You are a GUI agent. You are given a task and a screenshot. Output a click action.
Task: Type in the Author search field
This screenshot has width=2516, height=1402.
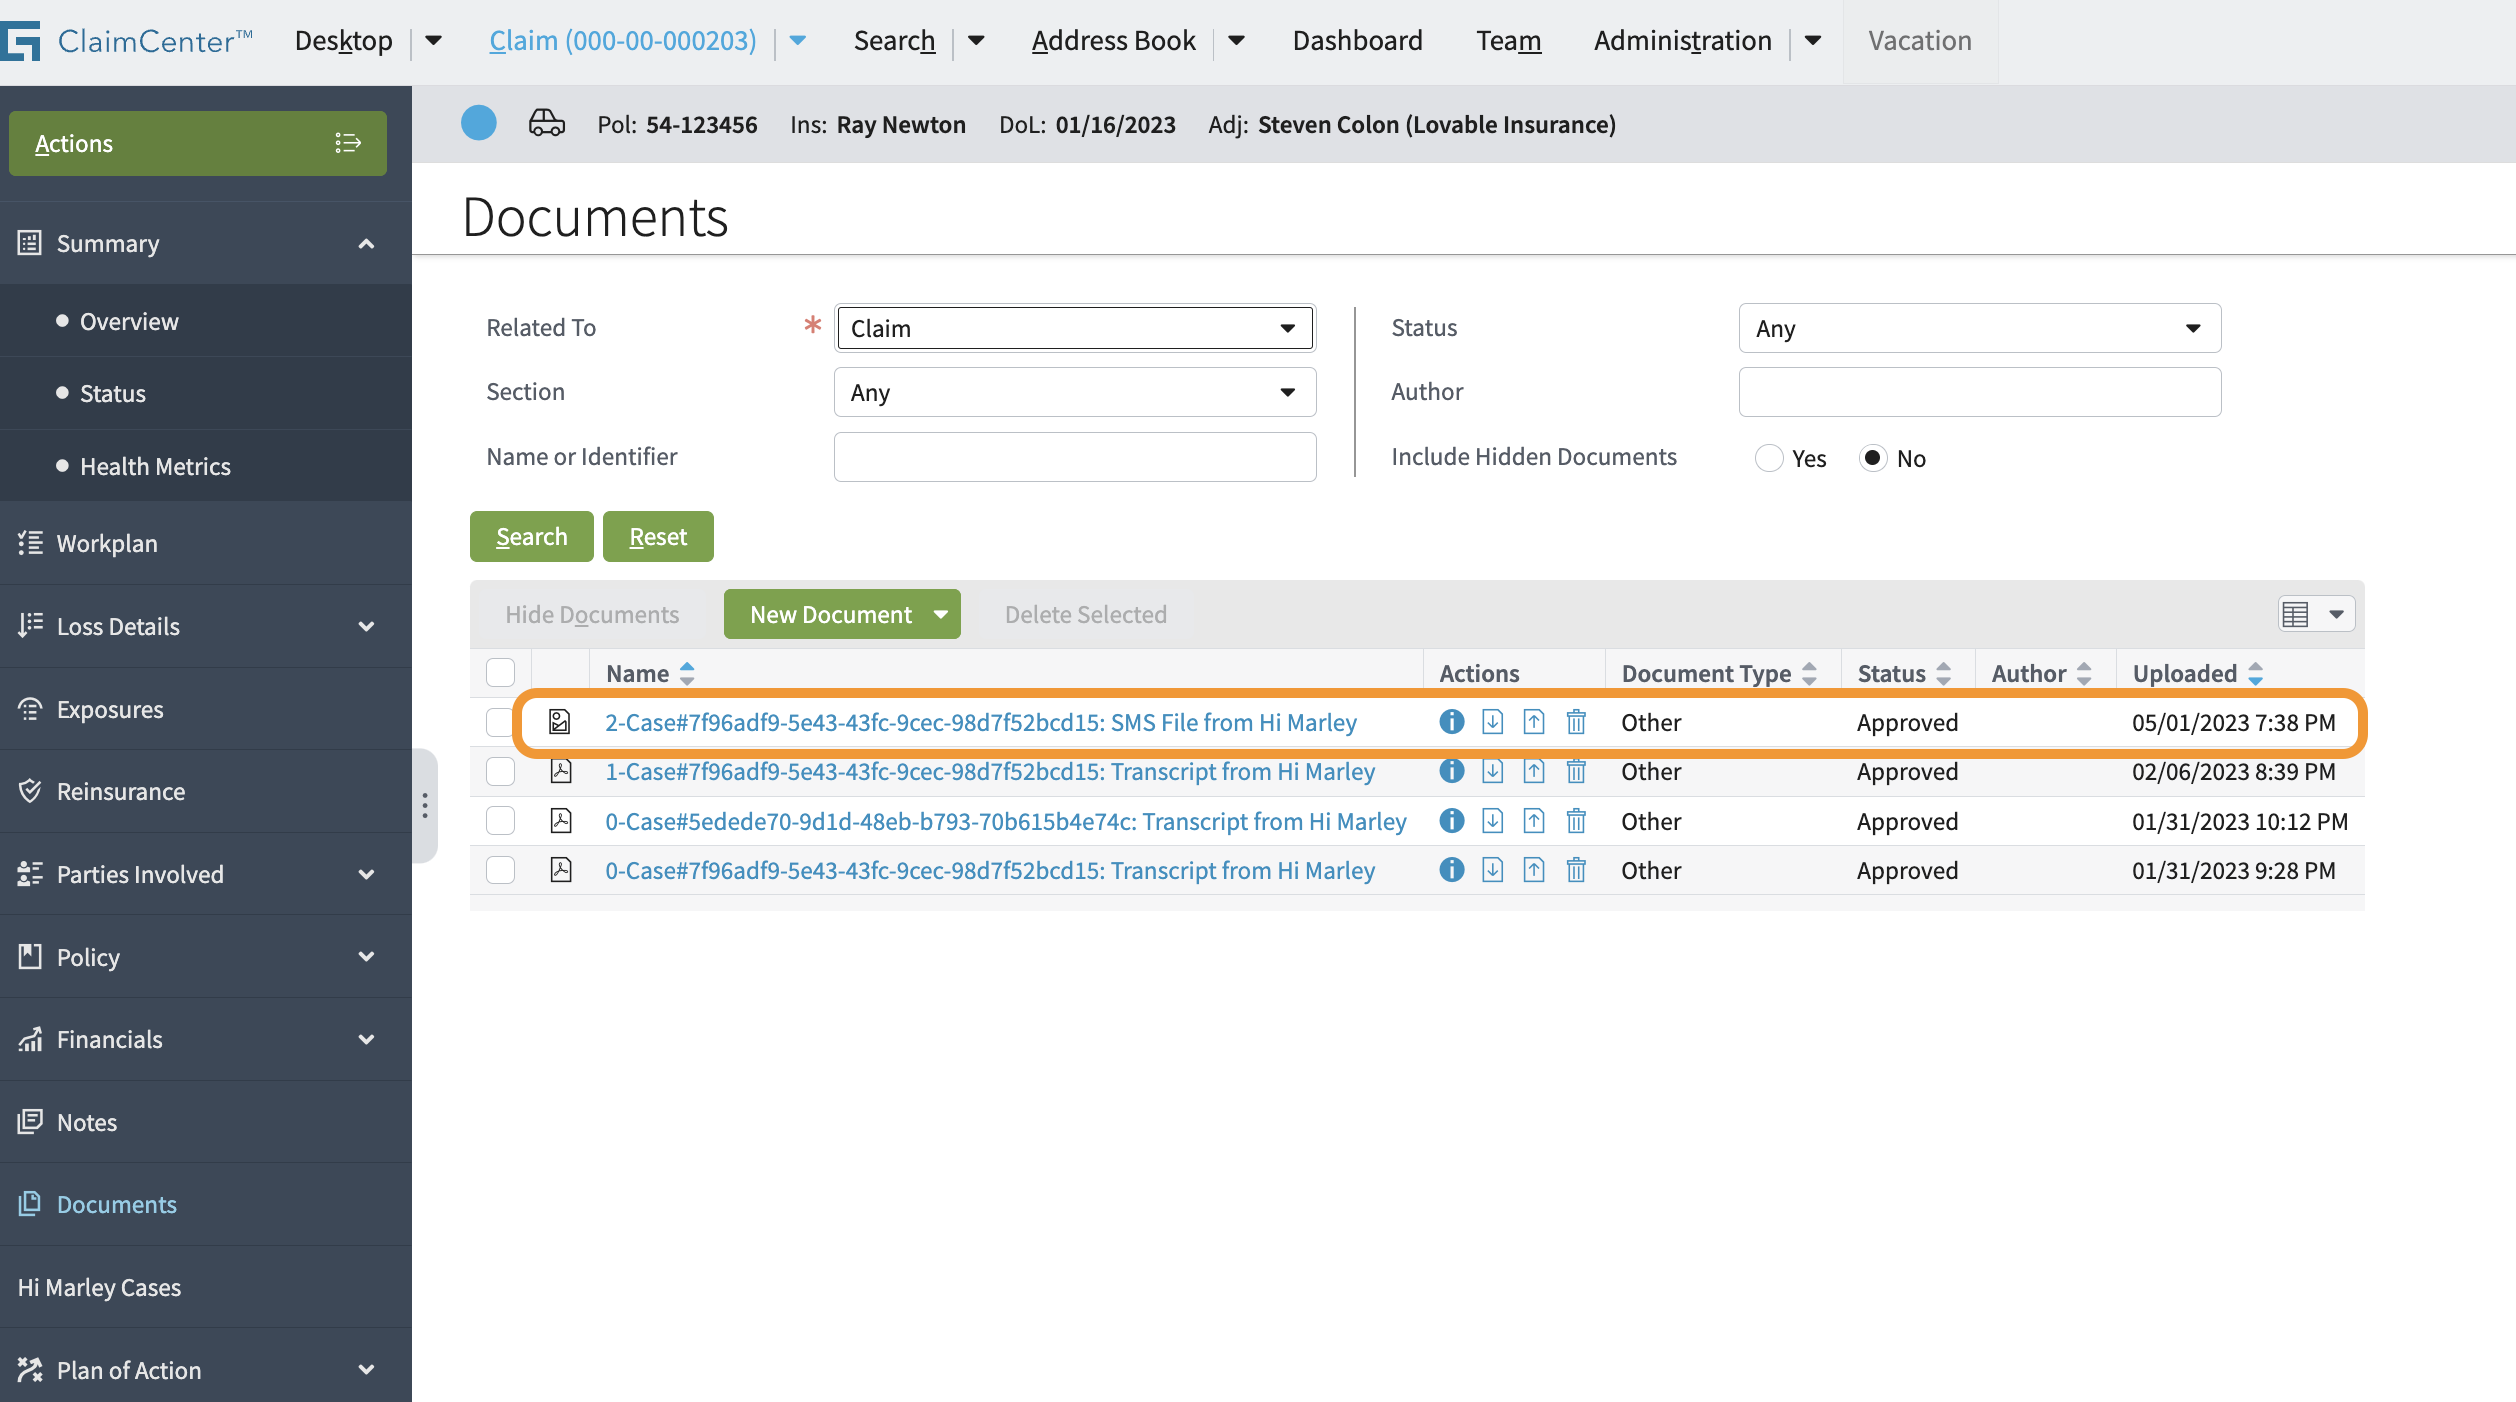(x=1979, y=391)
